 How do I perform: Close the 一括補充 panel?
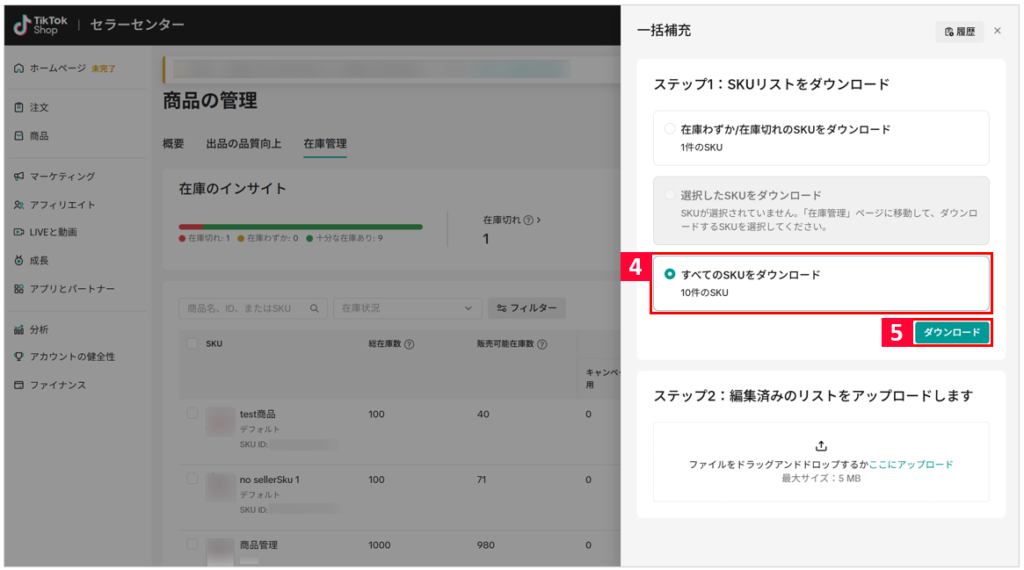pos(997,31)
